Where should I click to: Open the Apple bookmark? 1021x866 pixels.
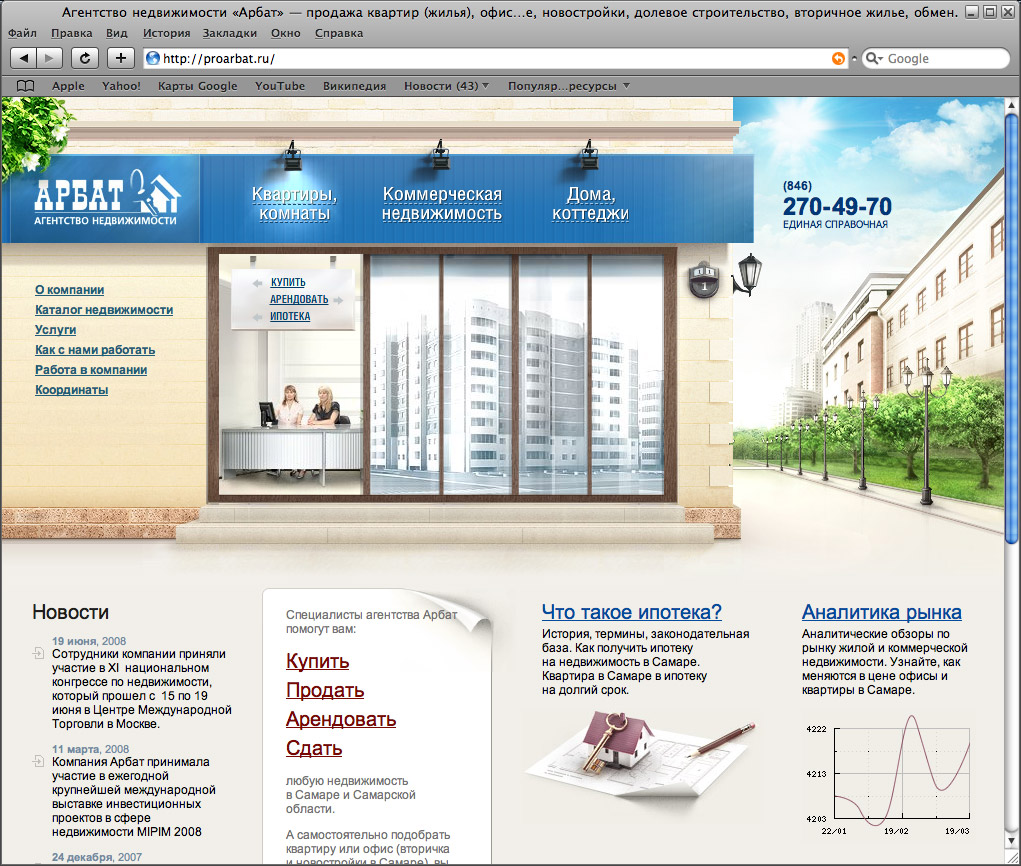point(68,86)
